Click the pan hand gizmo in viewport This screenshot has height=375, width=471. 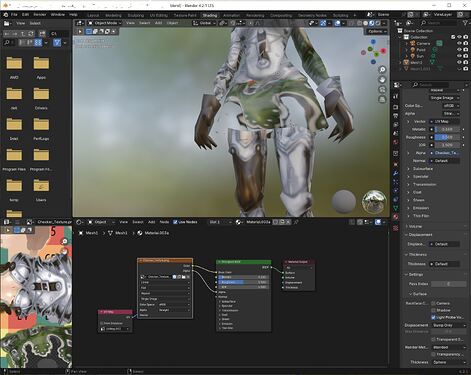click(382, 79)
